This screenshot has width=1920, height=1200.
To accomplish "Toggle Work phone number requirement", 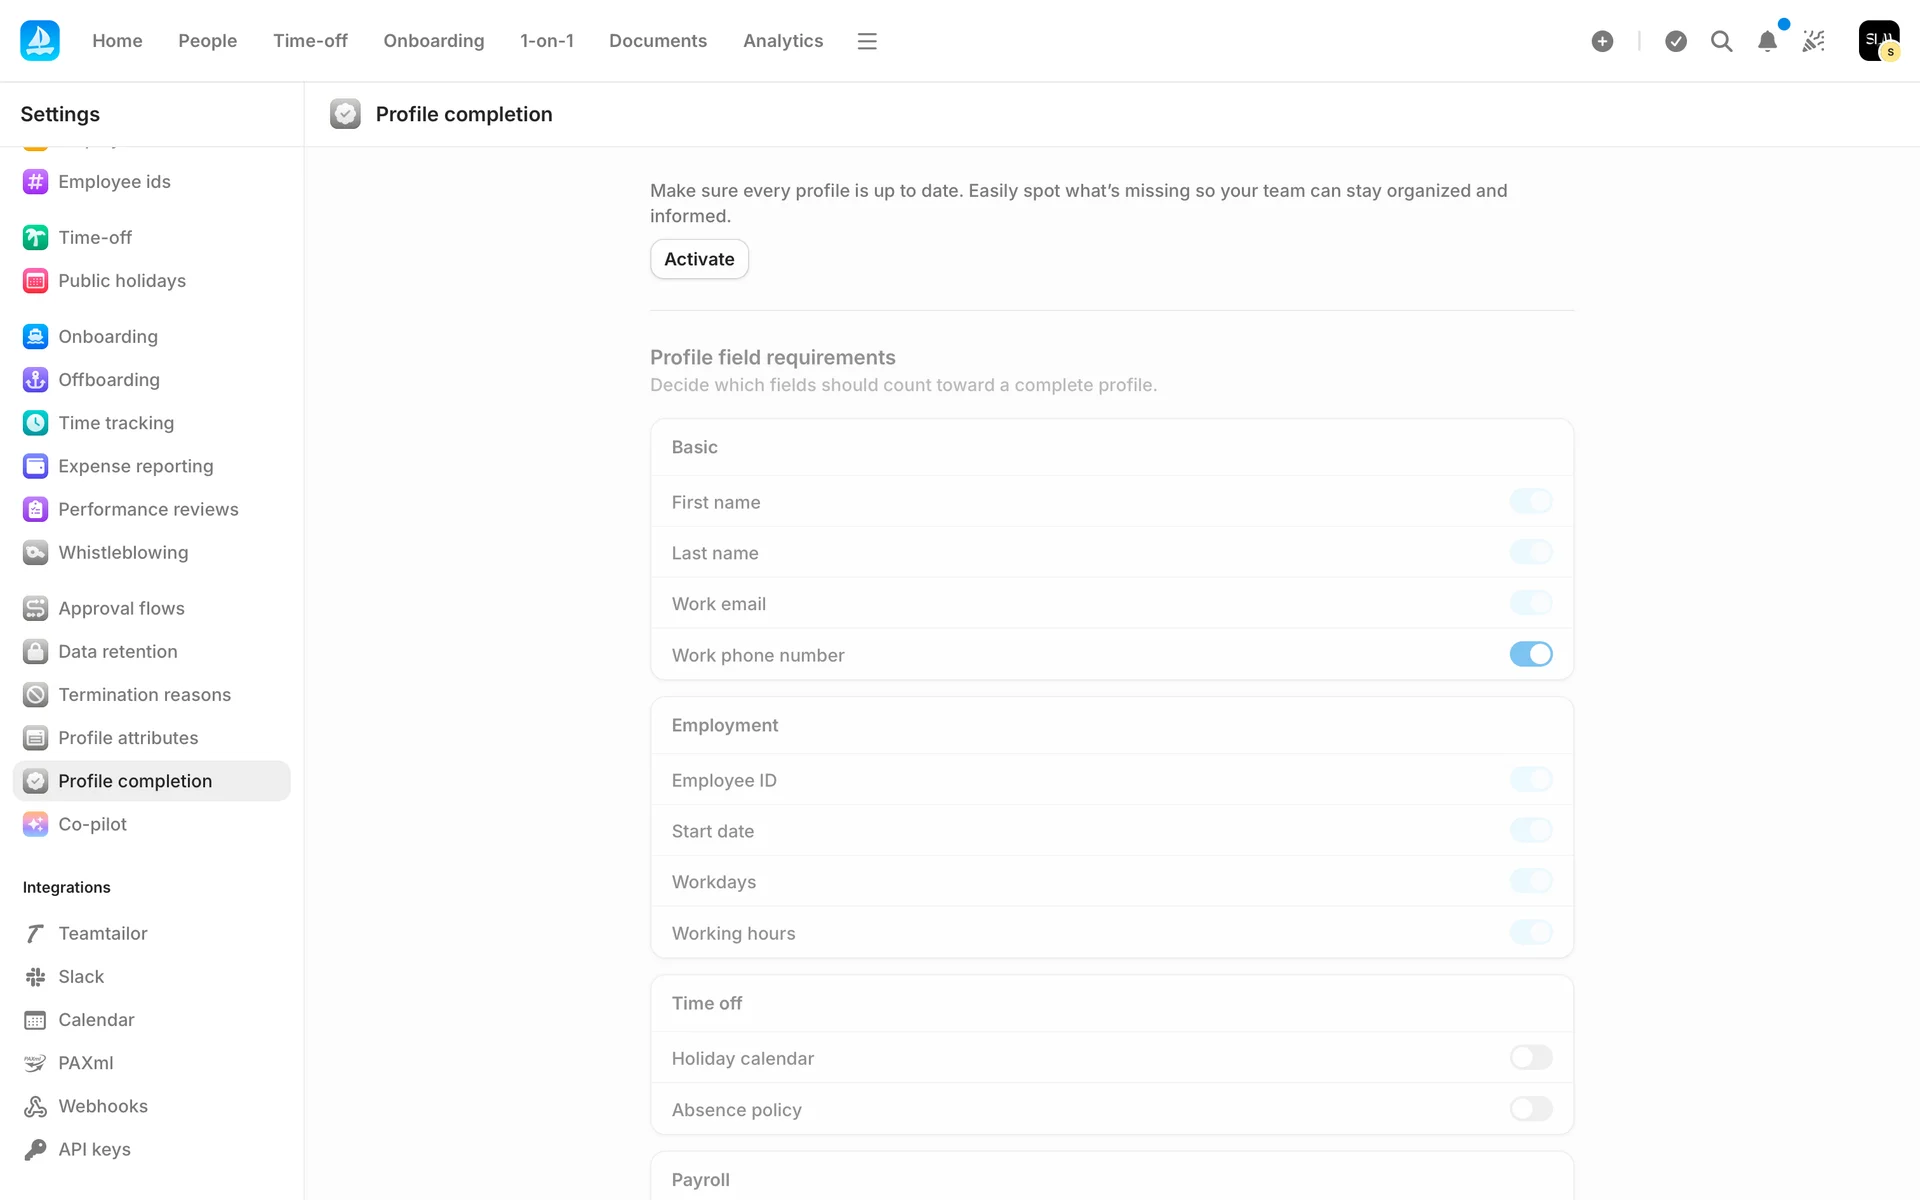I will pos(1530,655).
